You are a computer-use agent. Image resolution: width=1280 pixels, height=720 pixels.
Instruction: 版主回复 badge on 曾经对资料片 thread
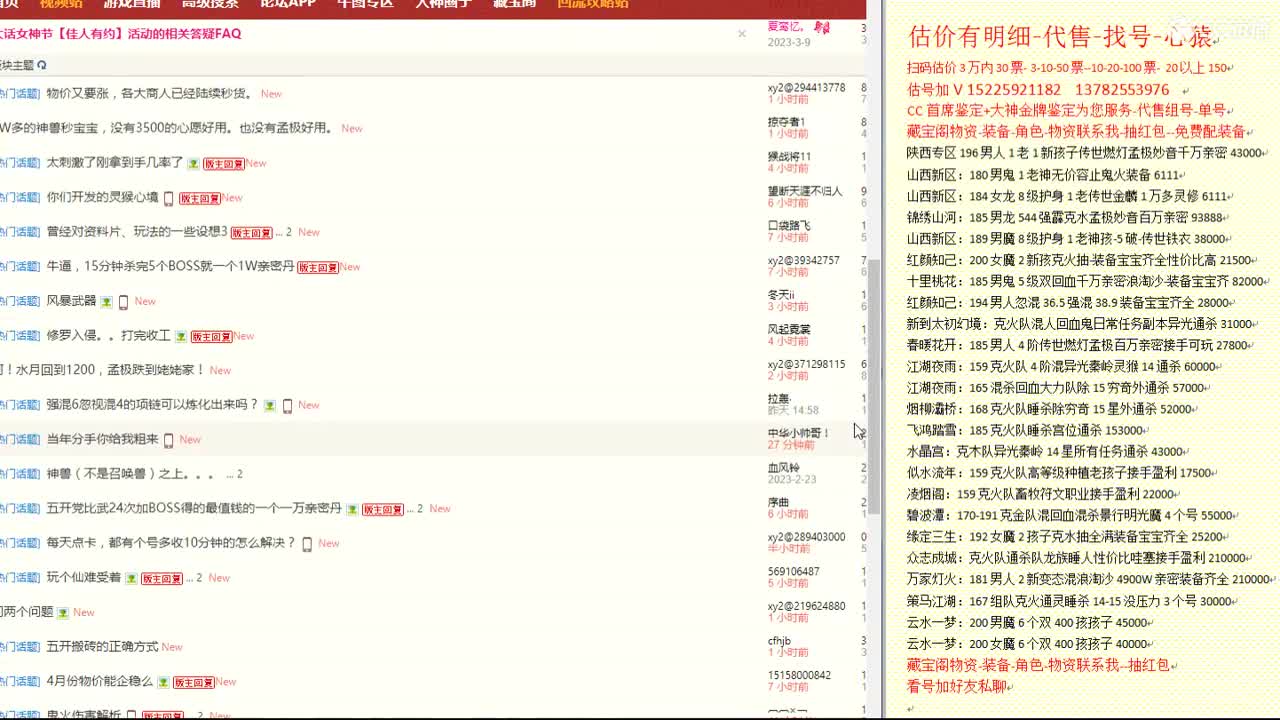coord(252,232)
